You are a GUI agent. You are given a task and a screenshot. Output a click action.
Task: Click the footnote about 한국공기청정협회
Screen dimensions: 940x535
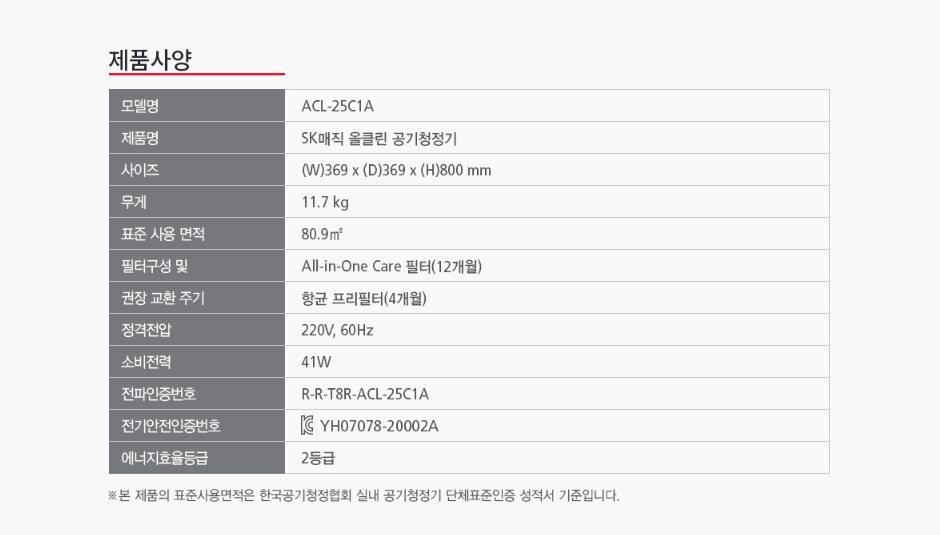pyautogui.click(x=364, y=495)
